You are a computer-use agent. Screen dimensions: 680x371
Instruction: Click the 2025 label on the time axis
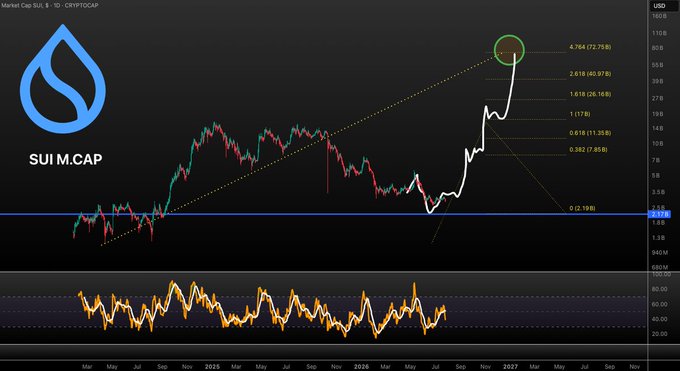212,367
